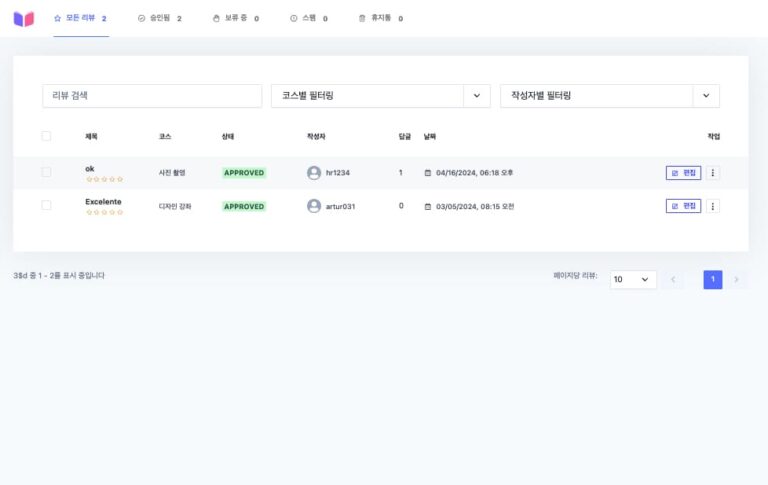Check the box for 'Excelente' review

coord(46,206)
